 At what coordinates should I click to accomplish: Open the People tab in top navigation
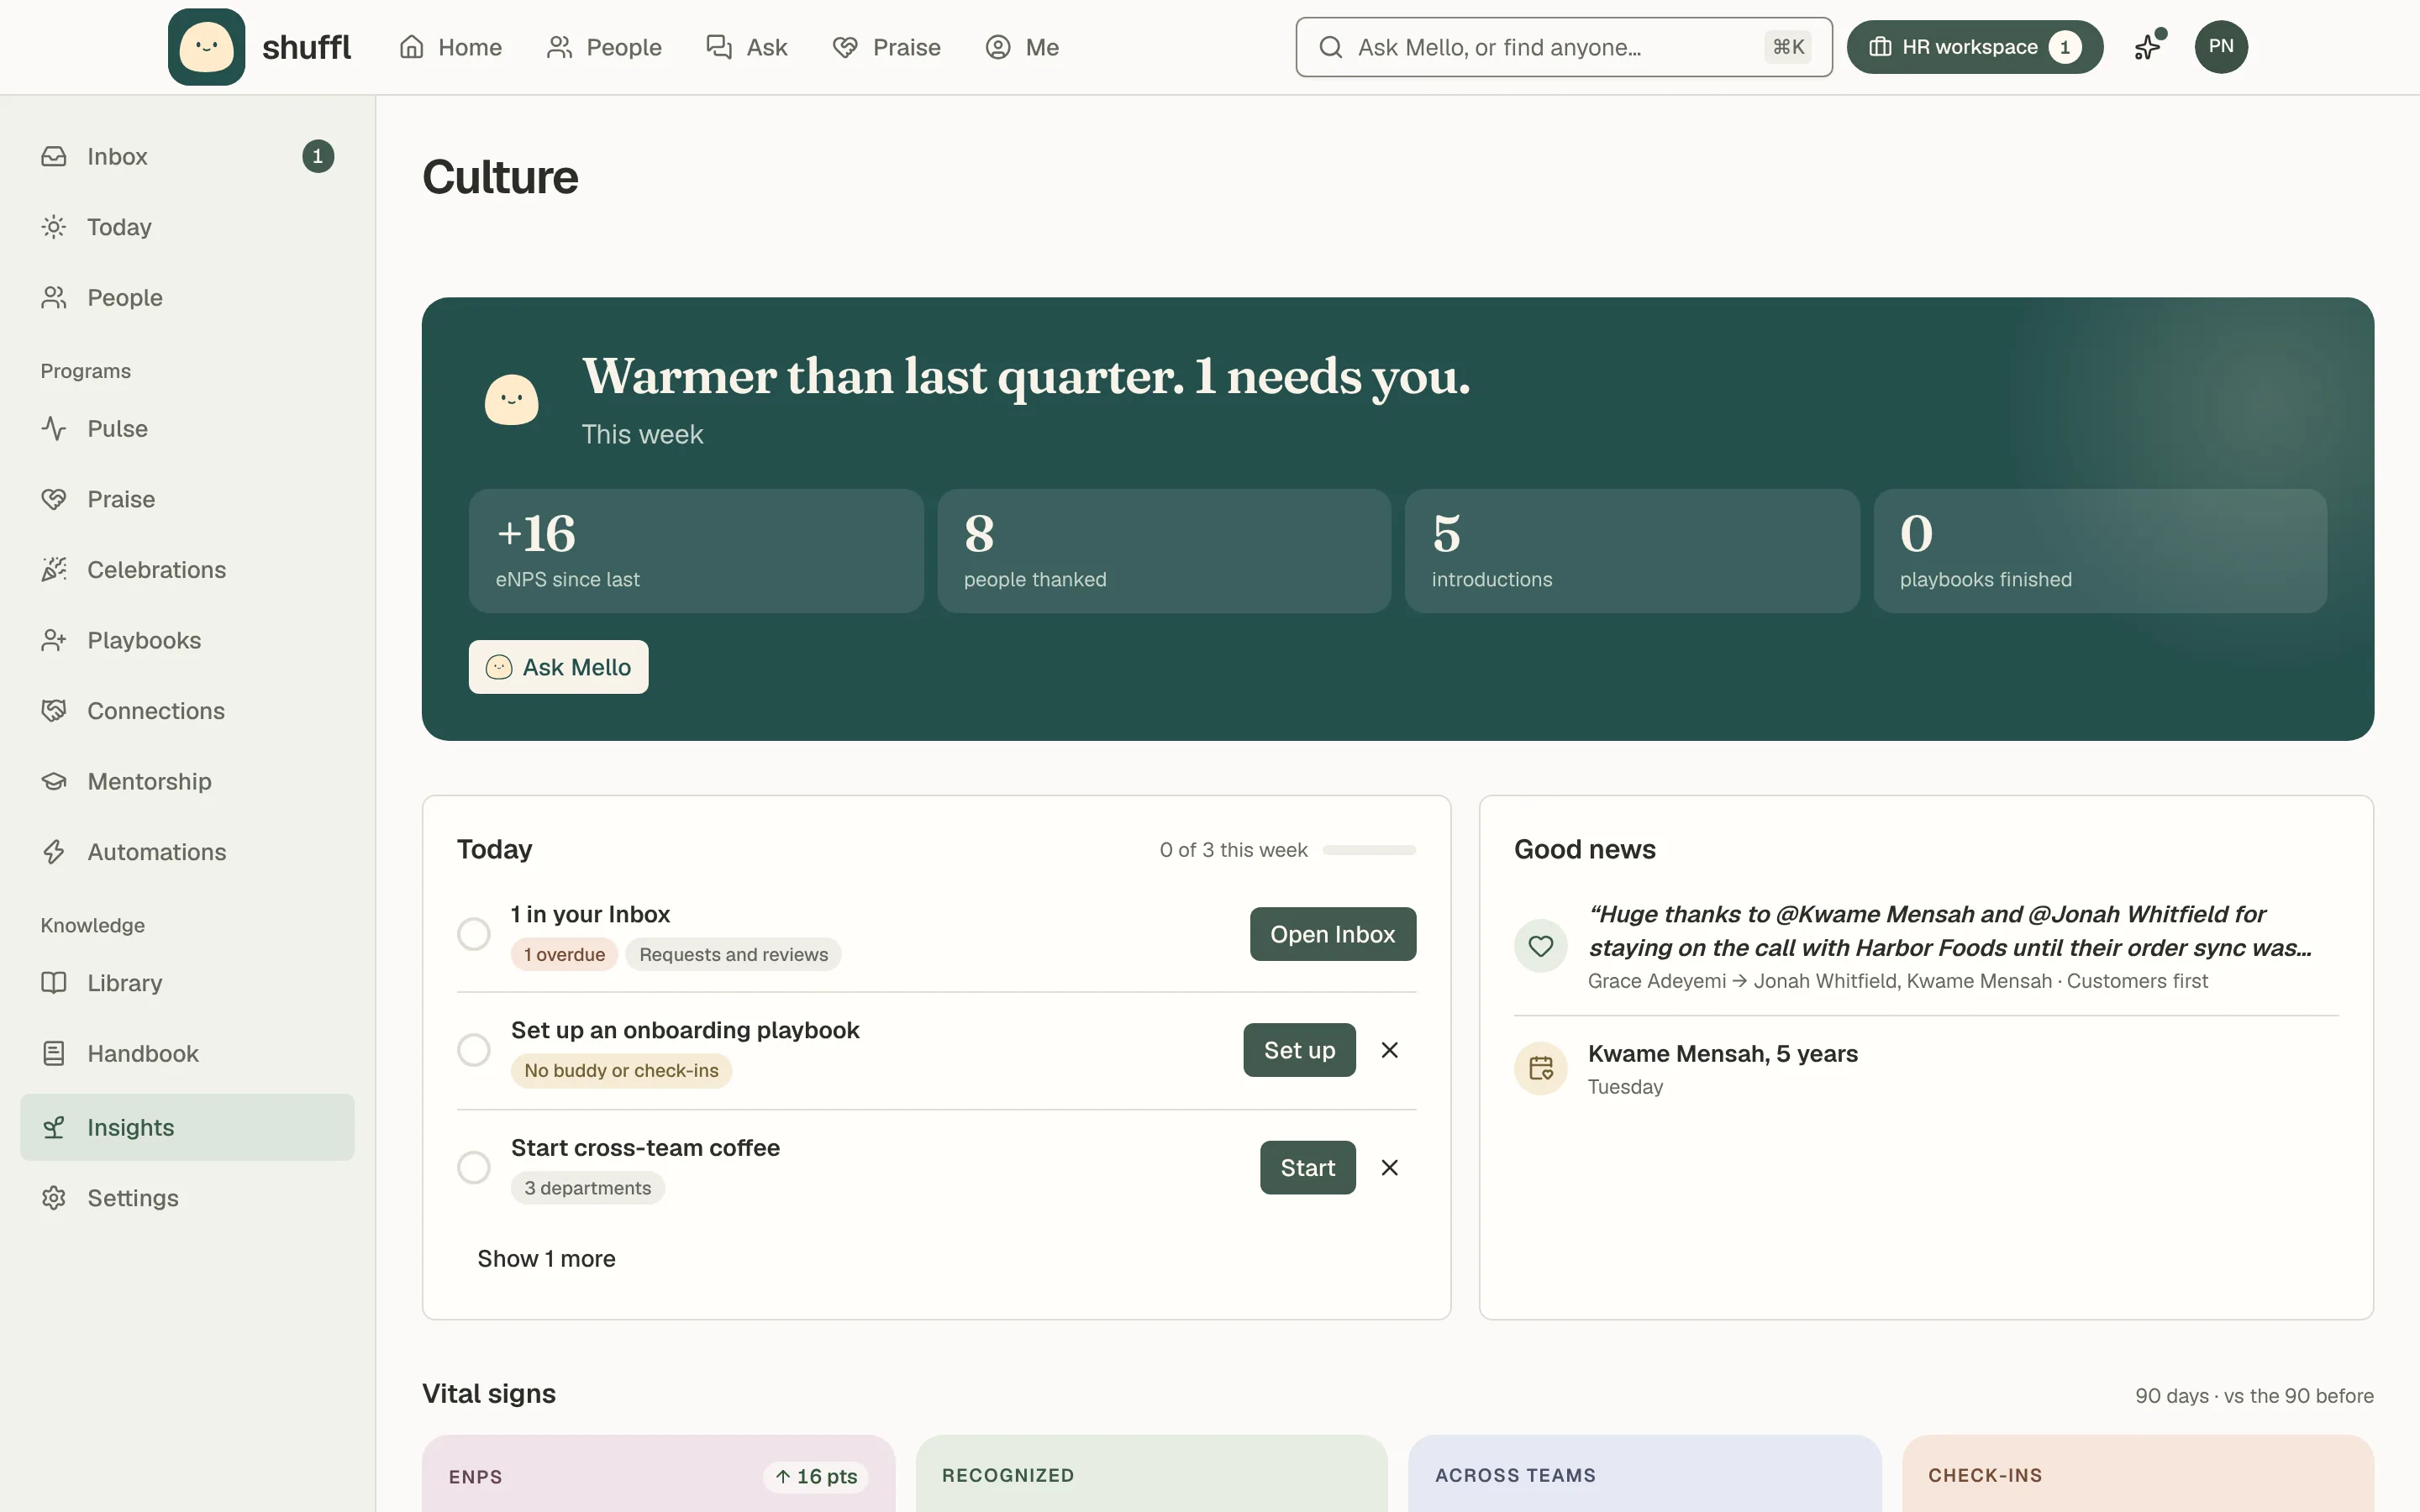[604, 47]
